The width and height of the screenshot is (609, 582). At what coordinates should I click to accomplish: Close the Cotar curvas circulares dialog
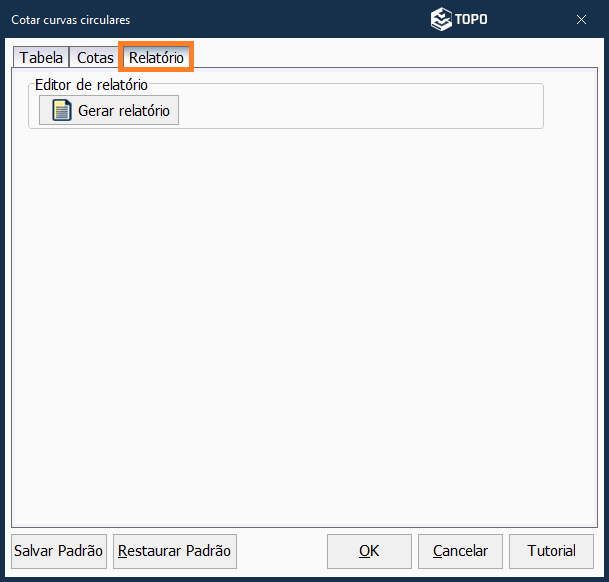(x=581, y=19)
